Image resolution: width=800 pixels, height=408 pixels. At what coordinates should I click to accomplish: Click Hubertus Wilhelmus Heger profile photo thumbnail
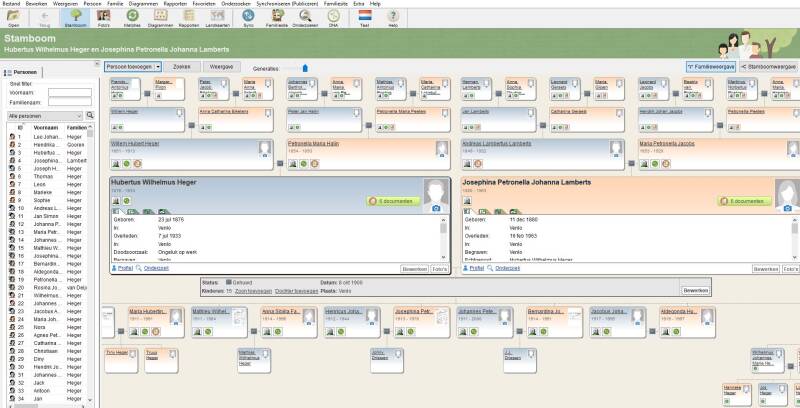tap(436, 195)
